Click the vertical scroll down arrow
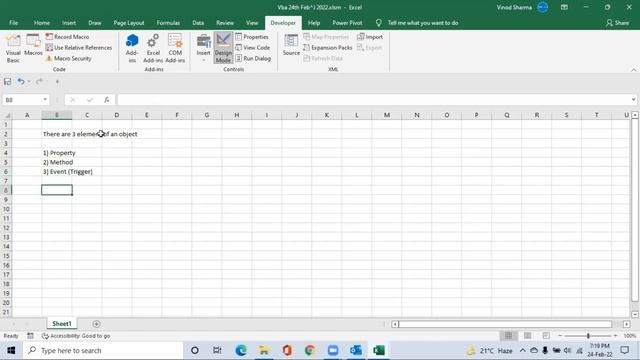 (635, 314)
